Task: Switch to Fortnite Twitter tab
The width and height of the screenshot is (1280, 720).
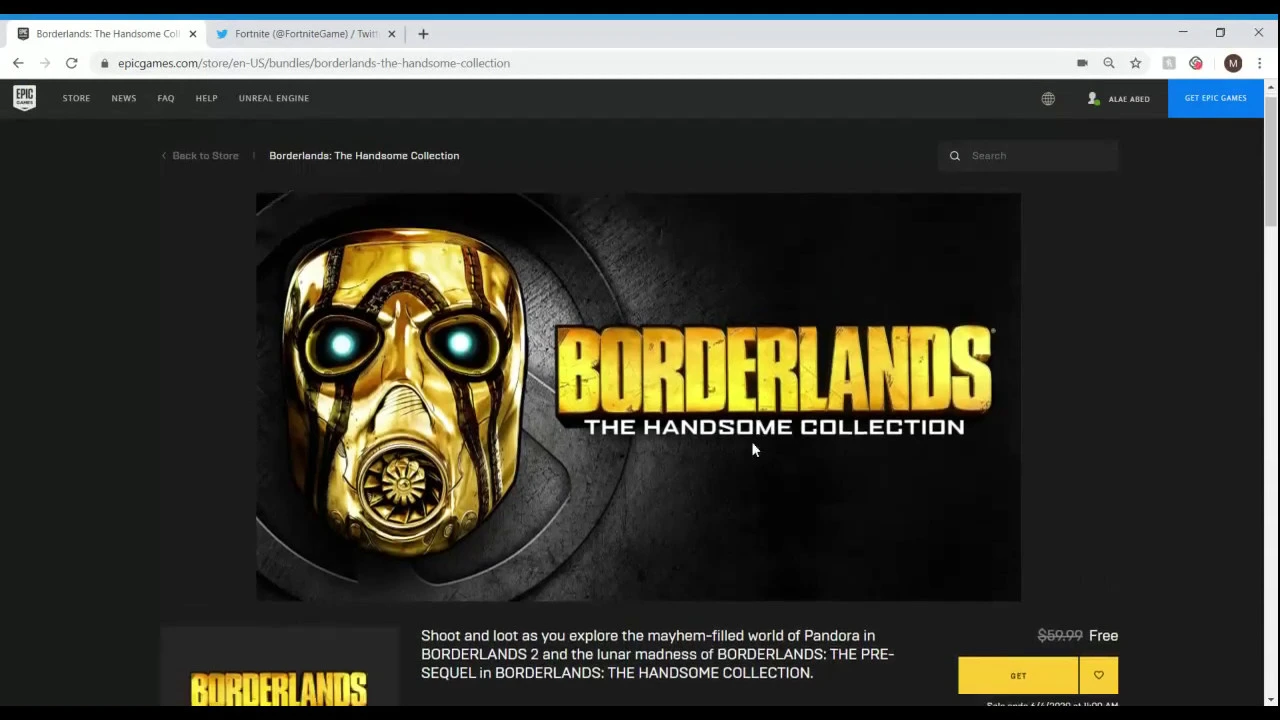Action: [x=306, y=34]
